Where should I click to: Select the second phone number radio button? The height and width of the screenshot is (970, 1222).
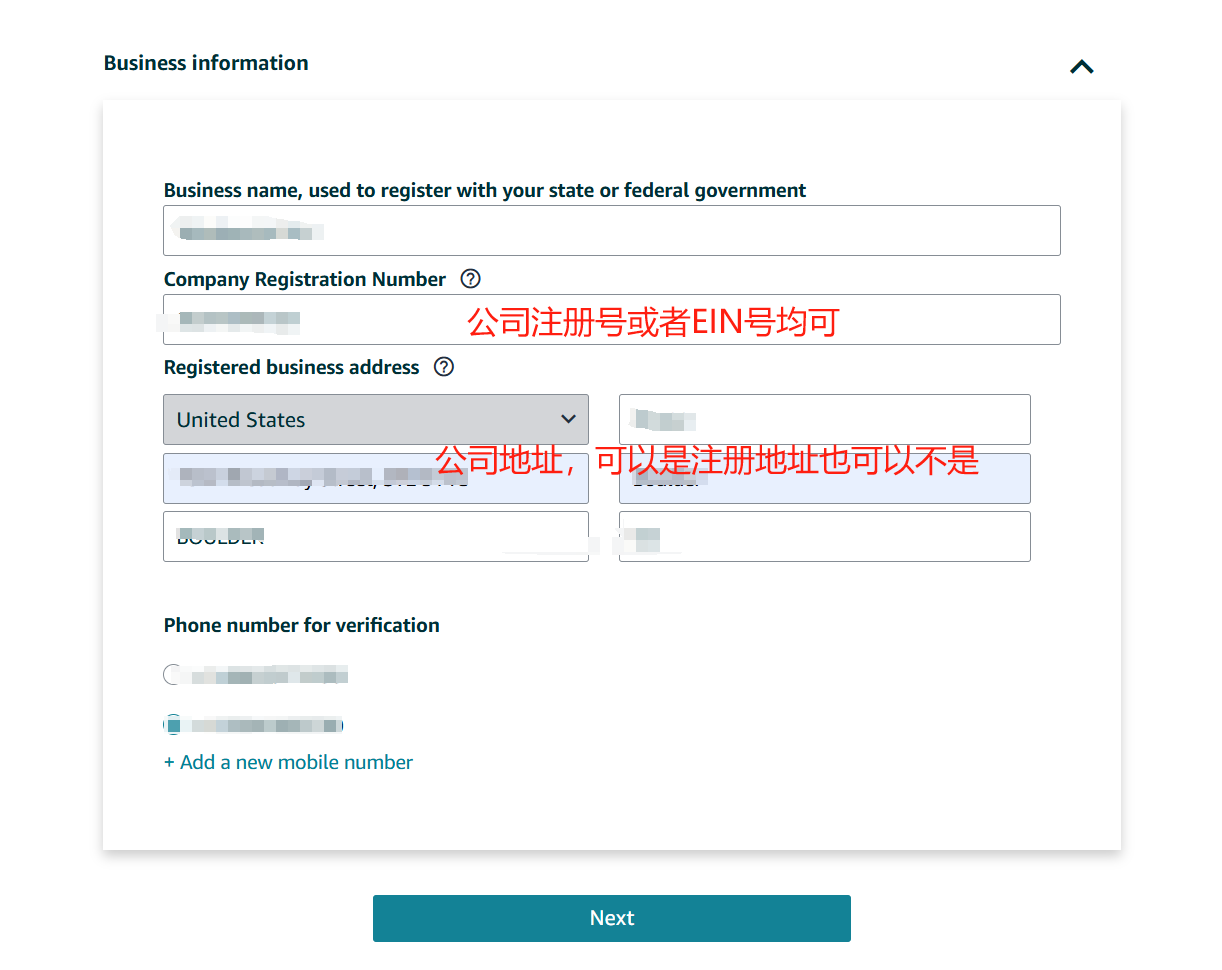coord(173,724)
